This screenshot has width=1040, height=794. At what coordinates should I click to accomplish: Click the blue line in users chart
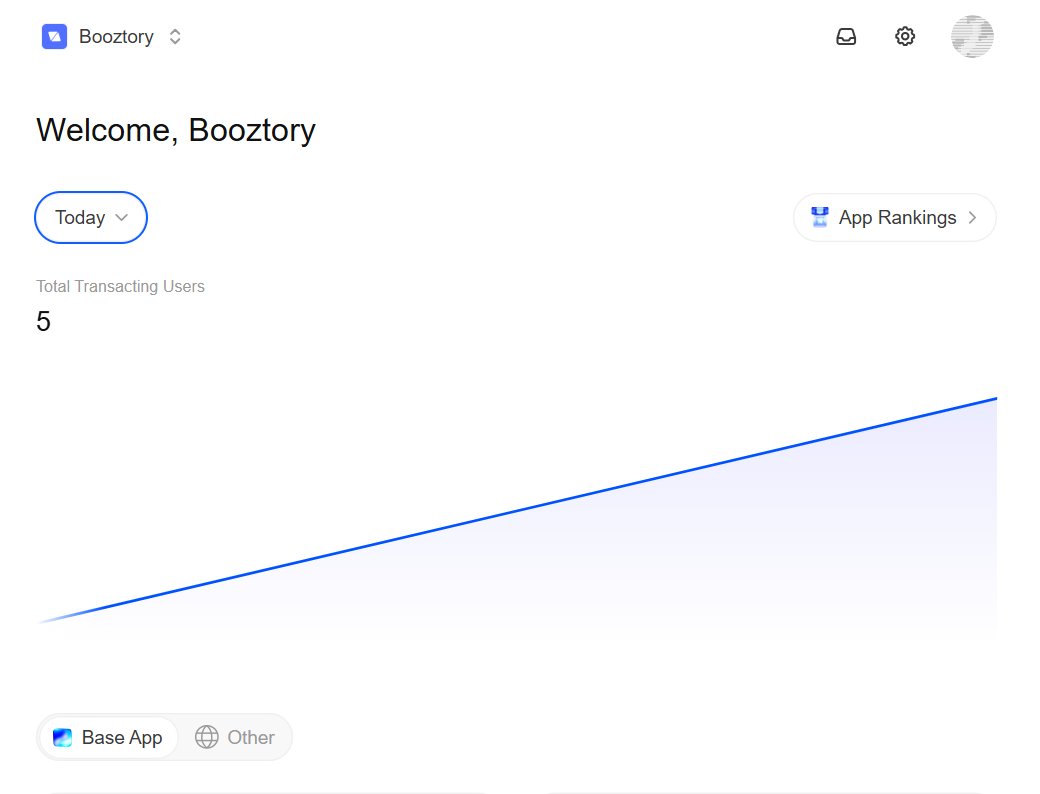tap(517, 511)
